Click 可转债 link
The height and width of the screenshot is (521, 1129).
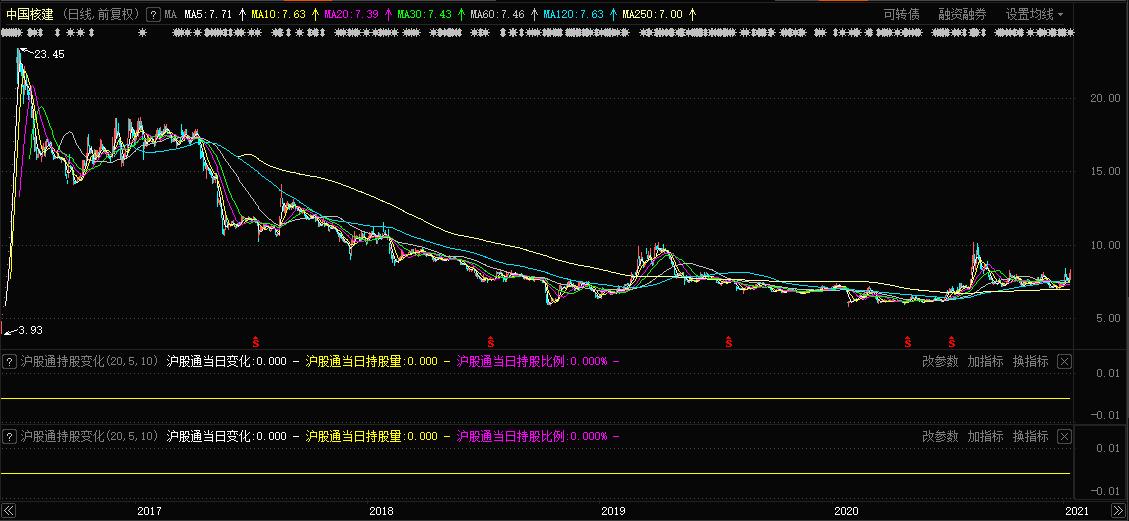click(x=901, y=14)
